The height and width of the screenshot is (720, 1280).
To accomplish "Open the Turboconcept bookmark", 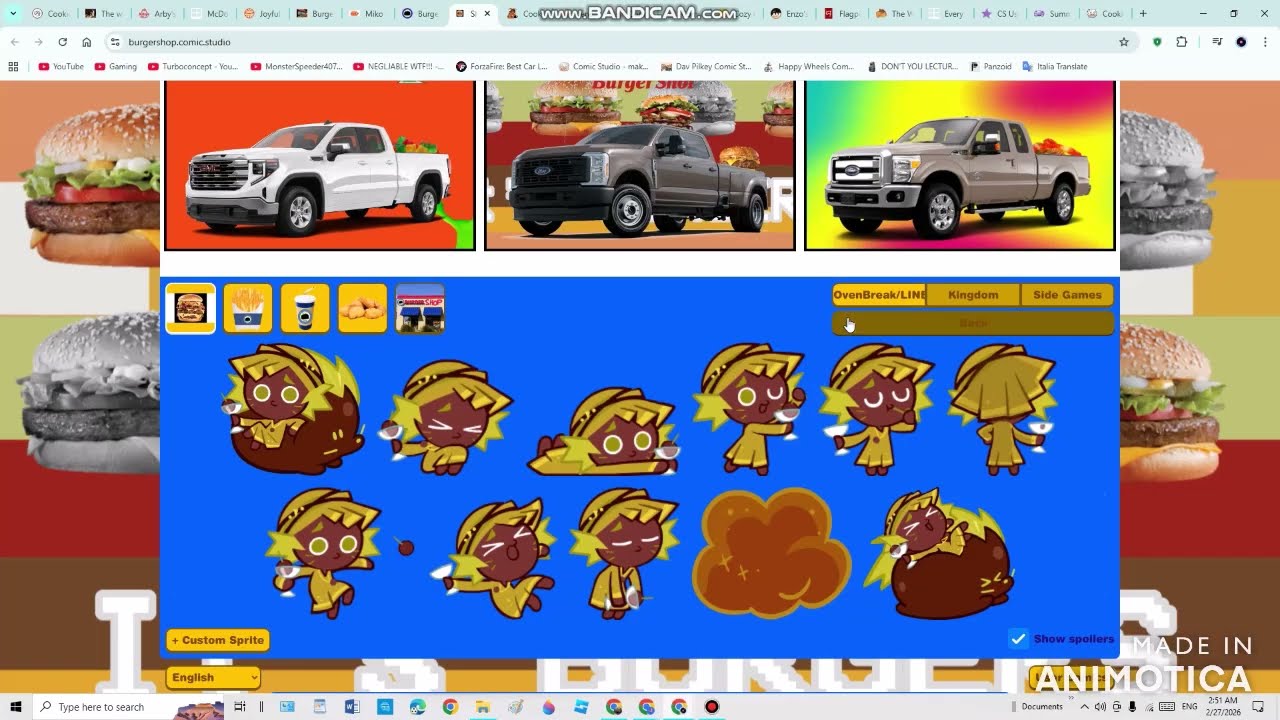I will pos(193,66).
